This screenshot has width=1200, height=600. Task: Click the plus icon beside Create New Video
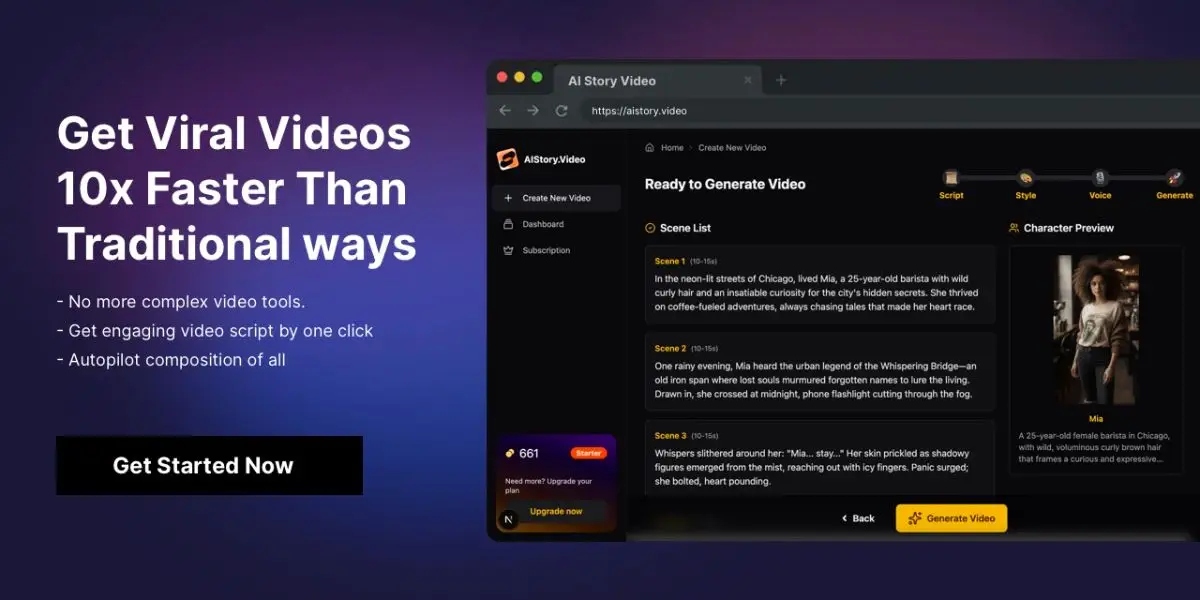[x=508, y=198]
